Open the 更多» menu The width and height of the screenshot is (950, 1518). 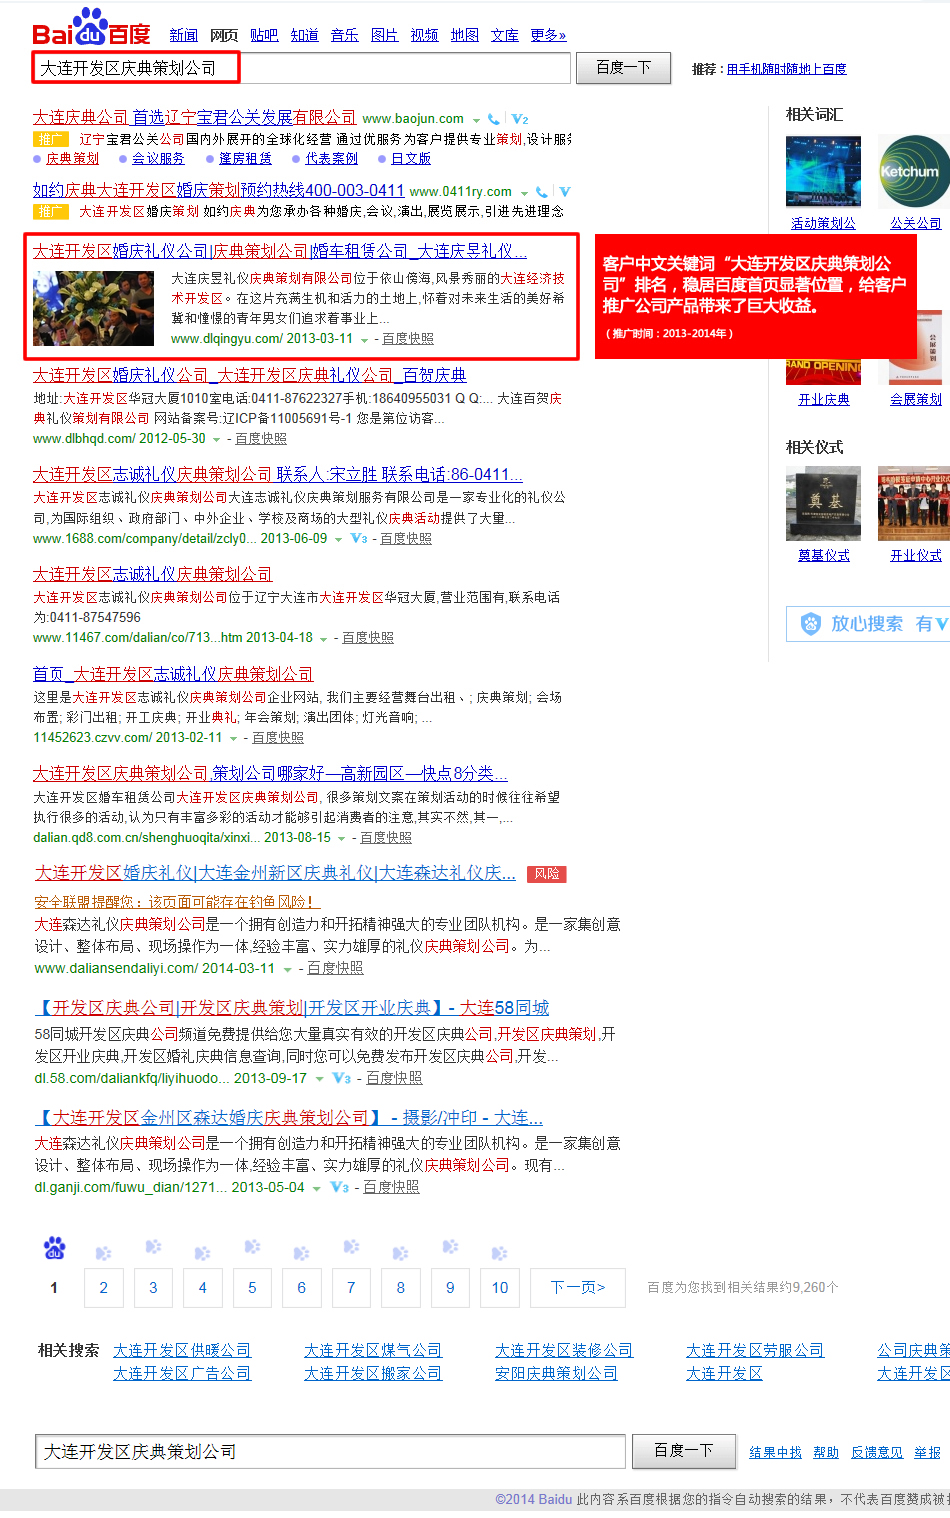click(x=548, y=35)
